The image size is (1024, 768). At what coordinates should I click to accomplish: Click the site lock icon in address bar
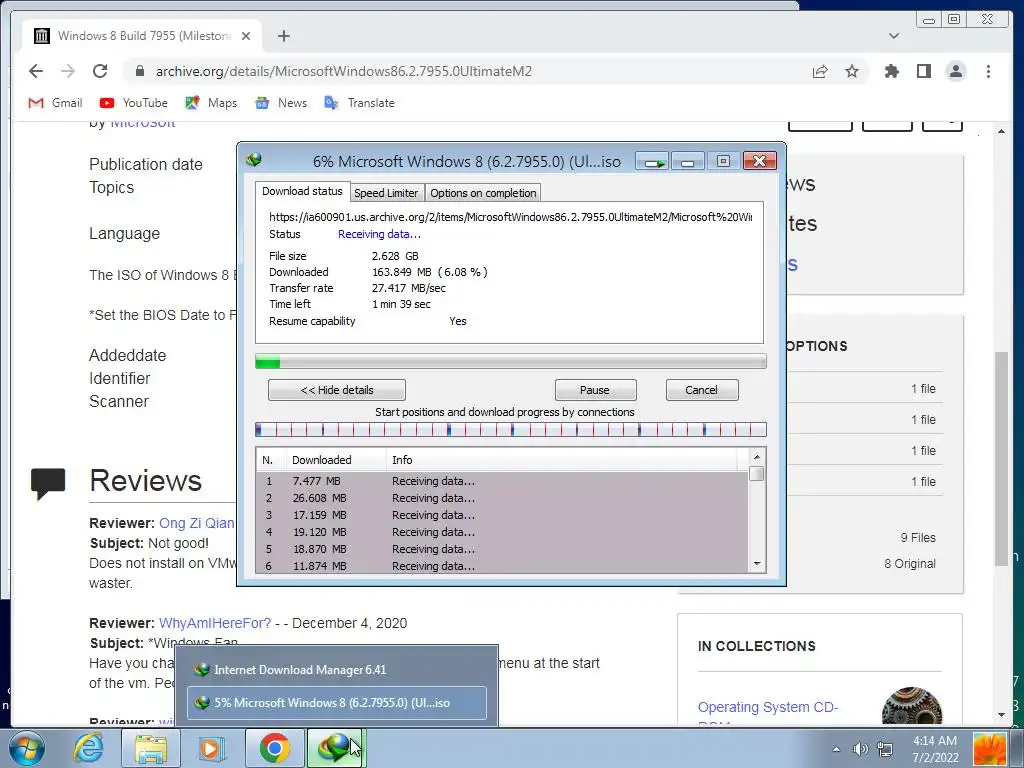(139, 71)
